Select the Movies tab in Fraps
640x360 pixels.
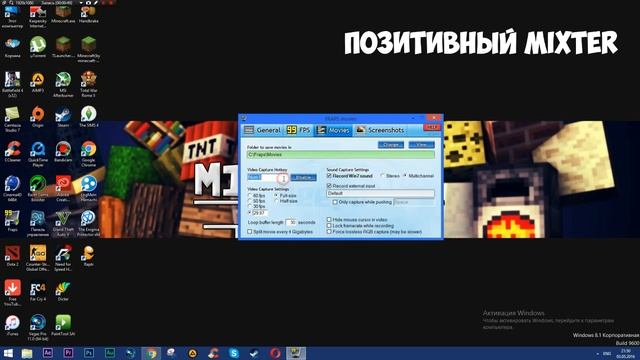(333, 130)
